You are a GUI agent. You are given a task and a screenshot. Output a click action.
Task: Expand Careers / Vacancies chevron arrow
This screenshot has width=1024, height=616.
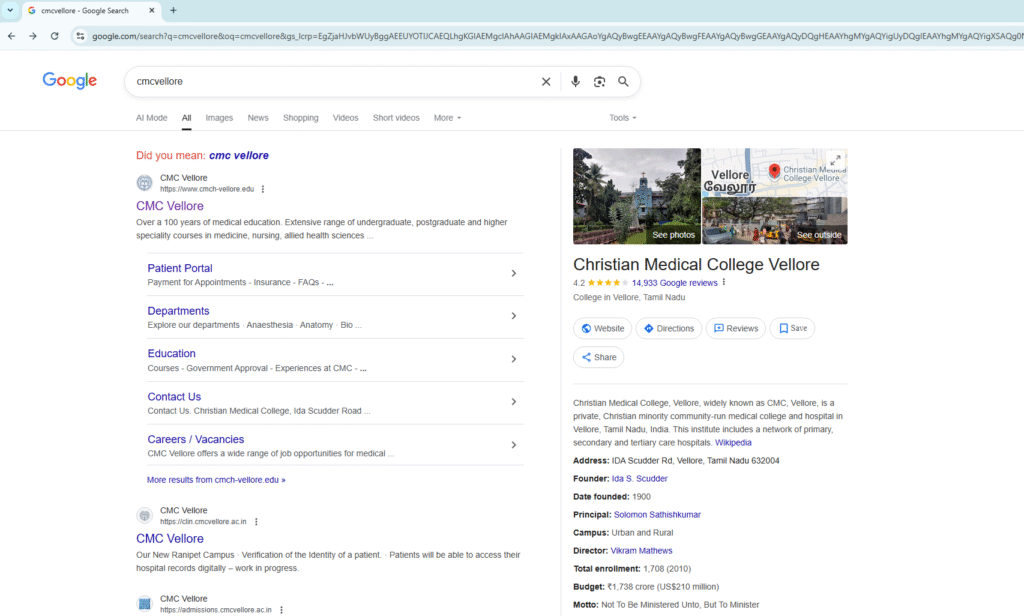pos(514,445)
